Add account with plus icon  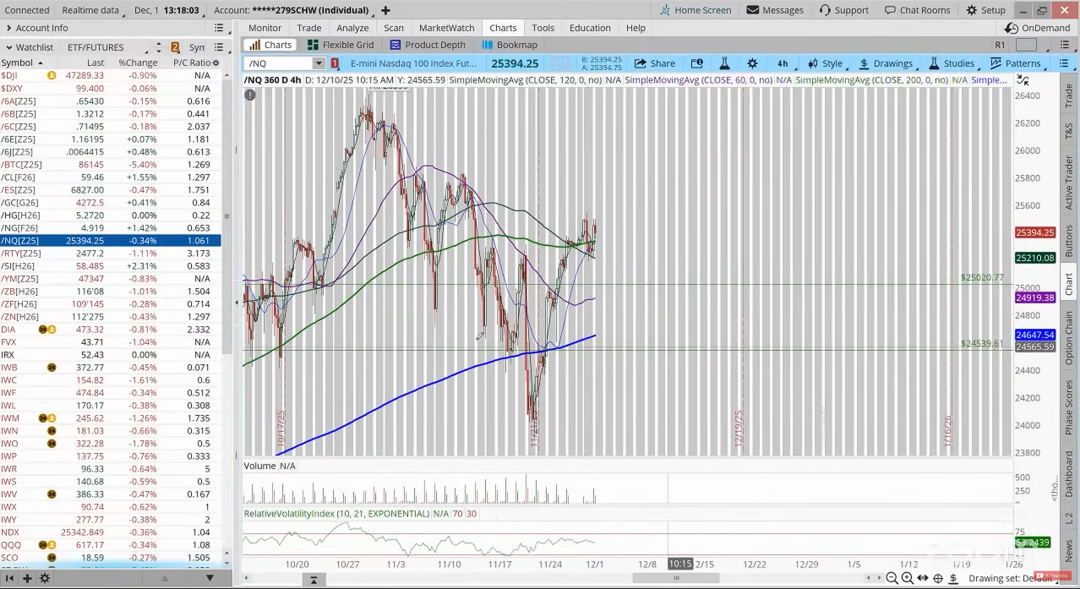386,10
